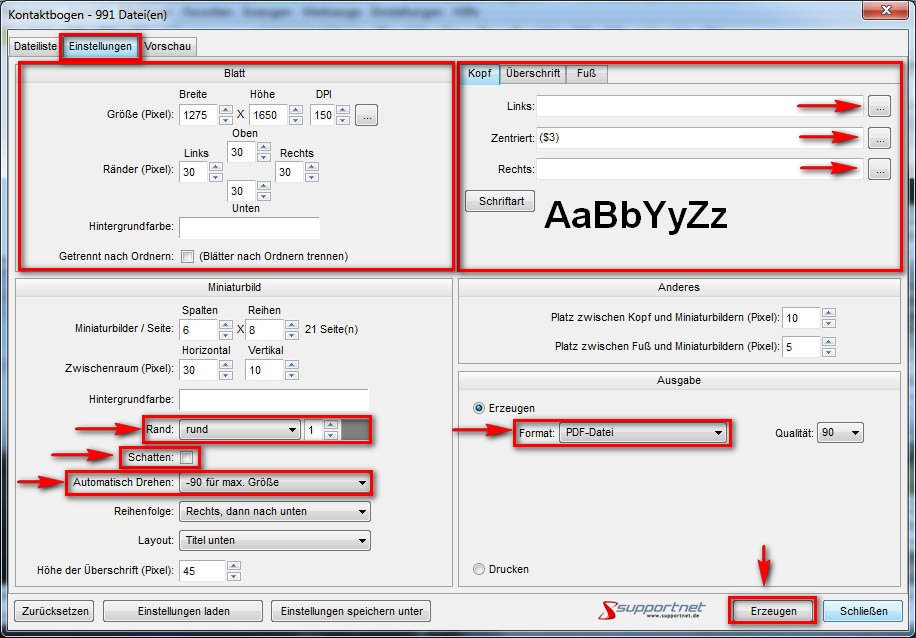Select the Drucken radio button
The image size is (916, 638).
479,569
